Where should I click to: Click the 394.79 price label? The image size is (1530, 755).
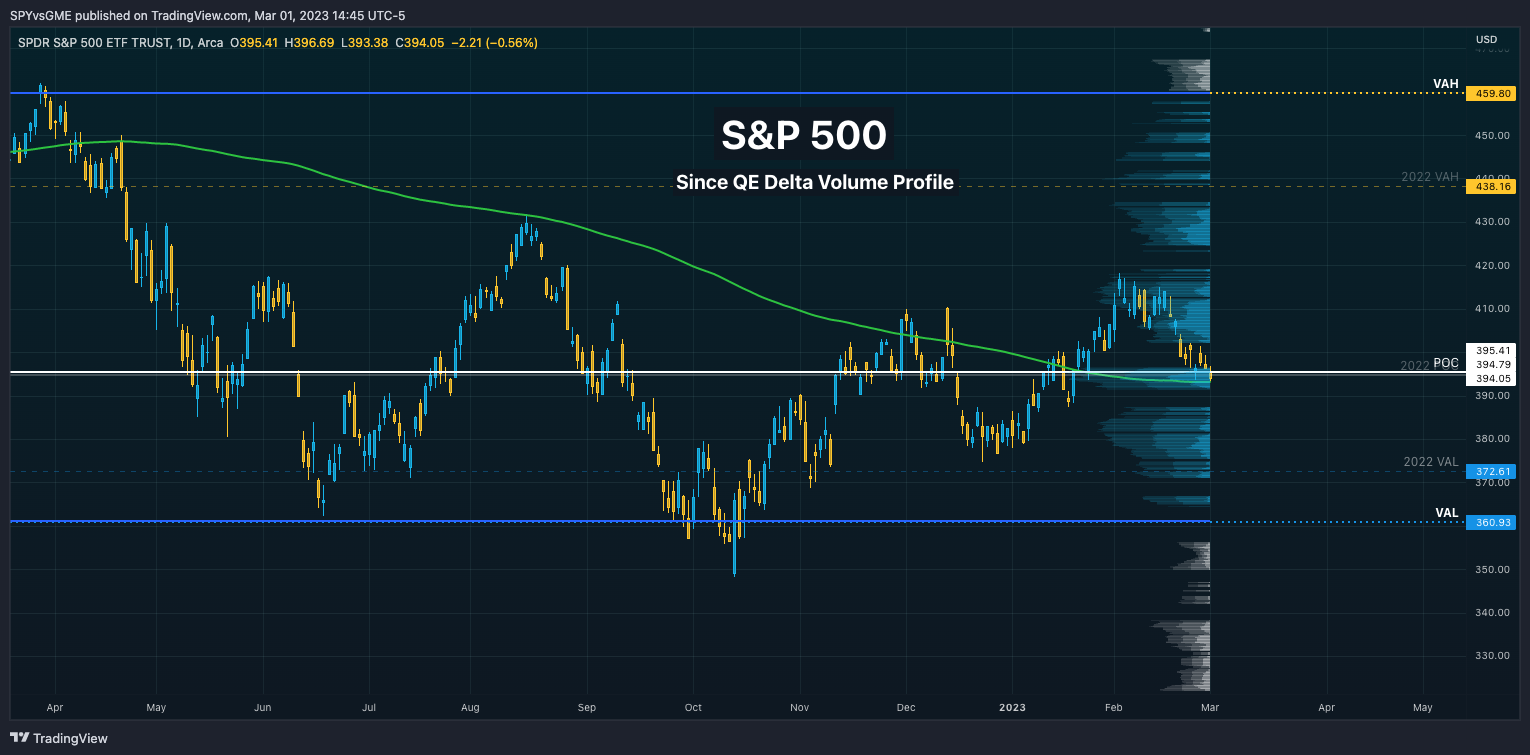click(x=1491, y=364)
